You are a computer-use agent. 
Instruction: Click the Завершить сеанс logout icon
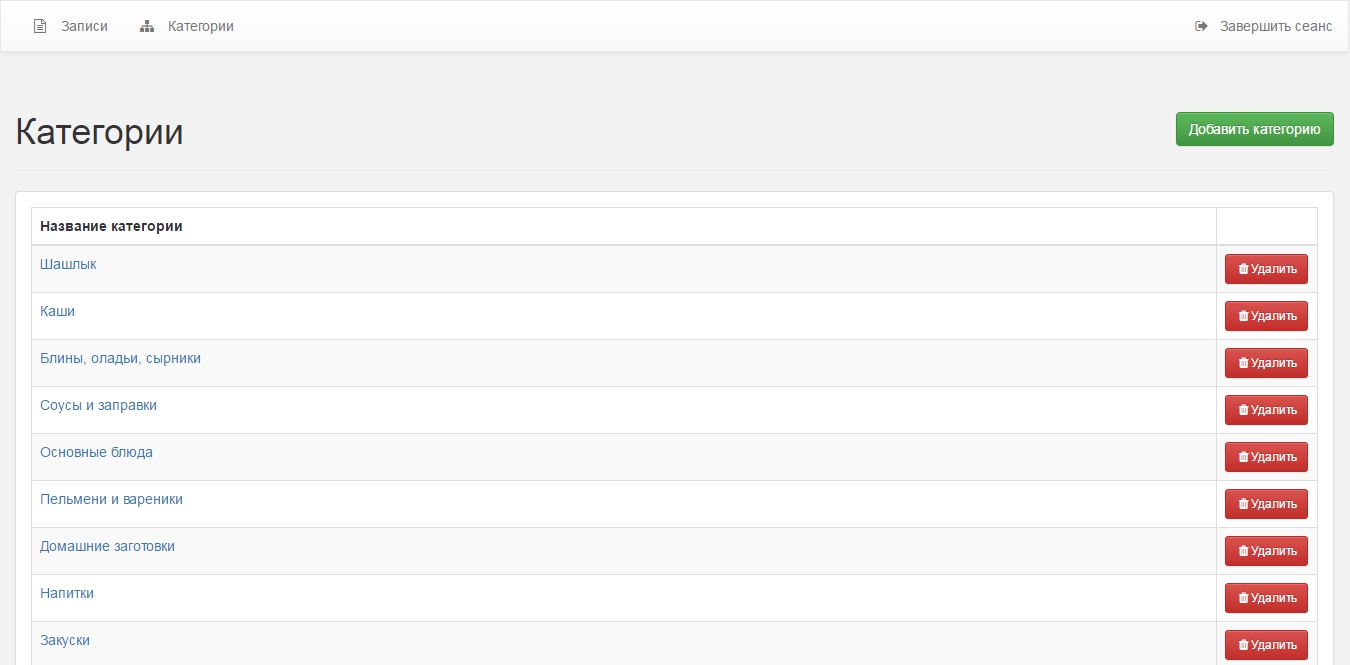pos(1201,26)
